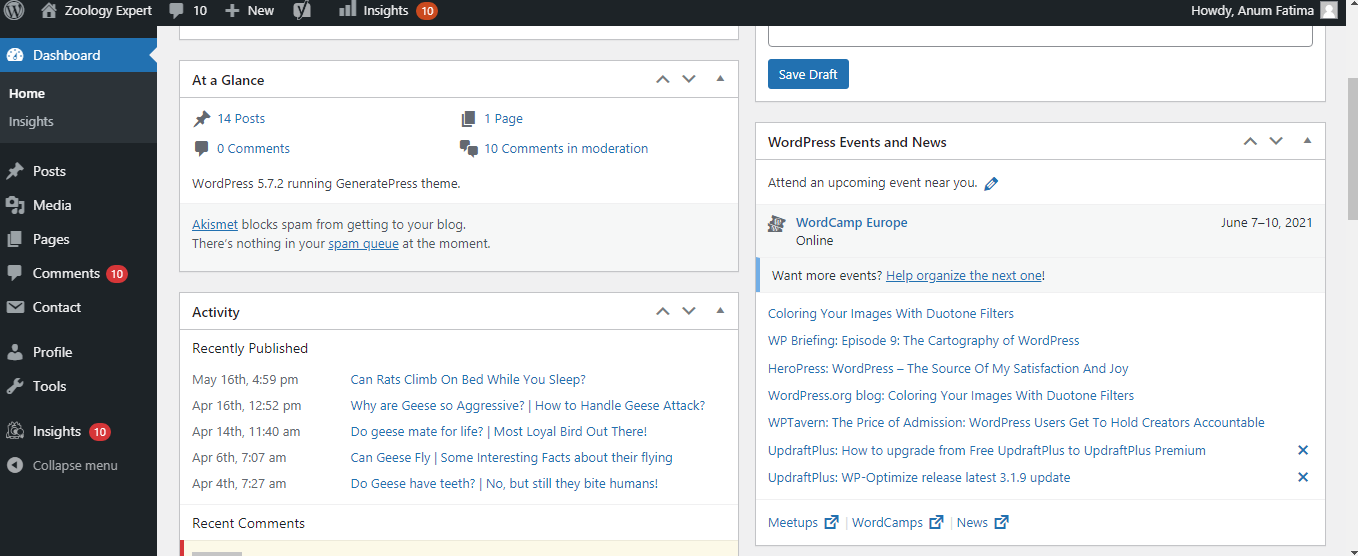Click the Comments count badge in sidebar
The image size is (1358, 556).
click(116, 273)
